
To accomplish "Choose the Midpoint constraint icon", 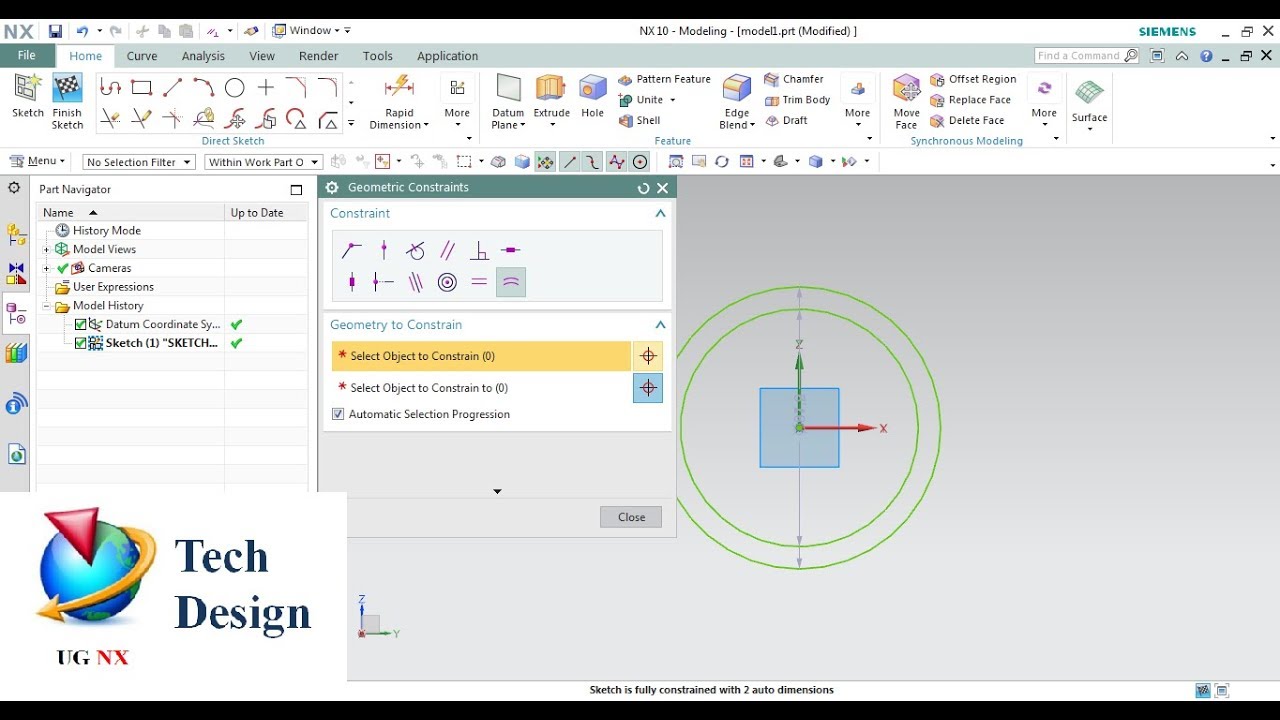I will [x=383, y=282].
